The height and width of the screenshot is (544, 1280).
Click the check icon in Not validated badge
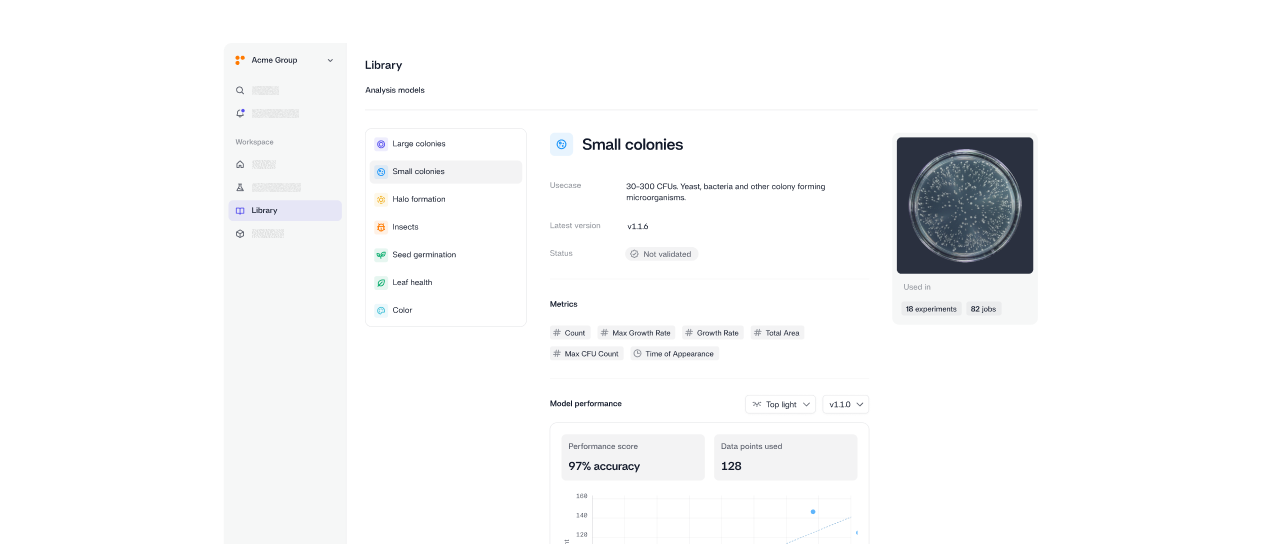click(634, 254)
